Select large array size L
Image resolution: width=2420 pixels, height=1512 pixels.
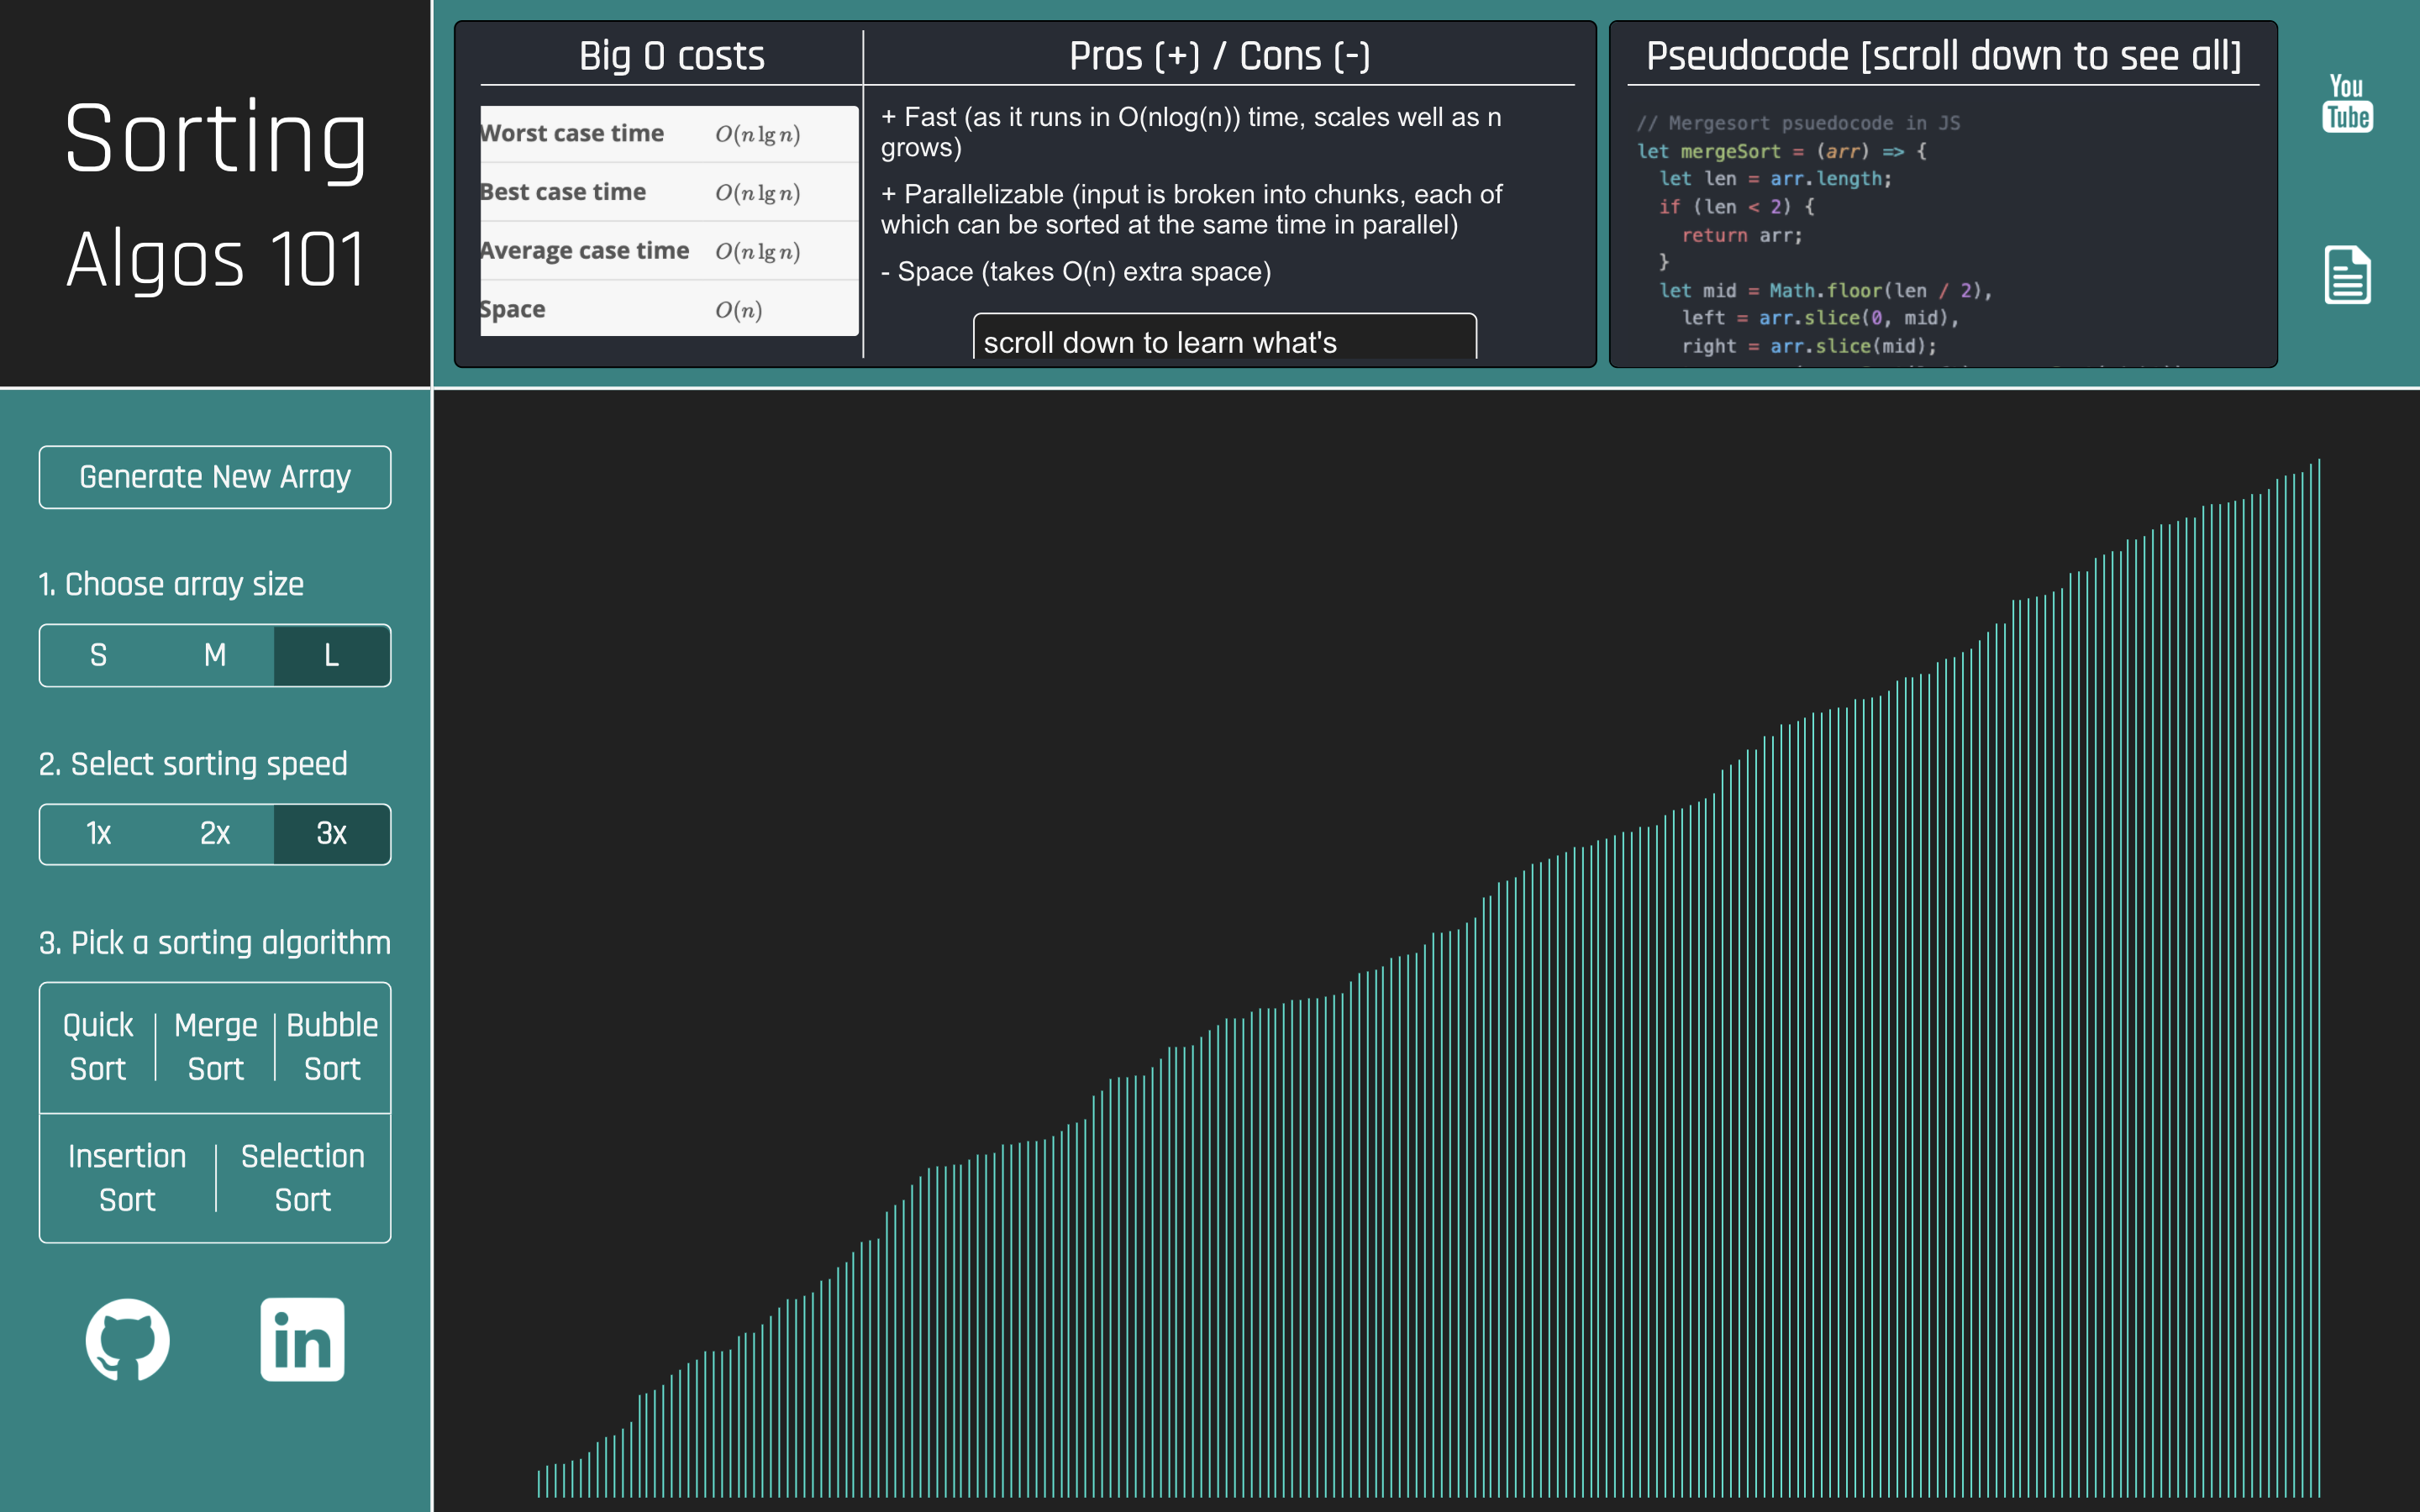[332, 655]
